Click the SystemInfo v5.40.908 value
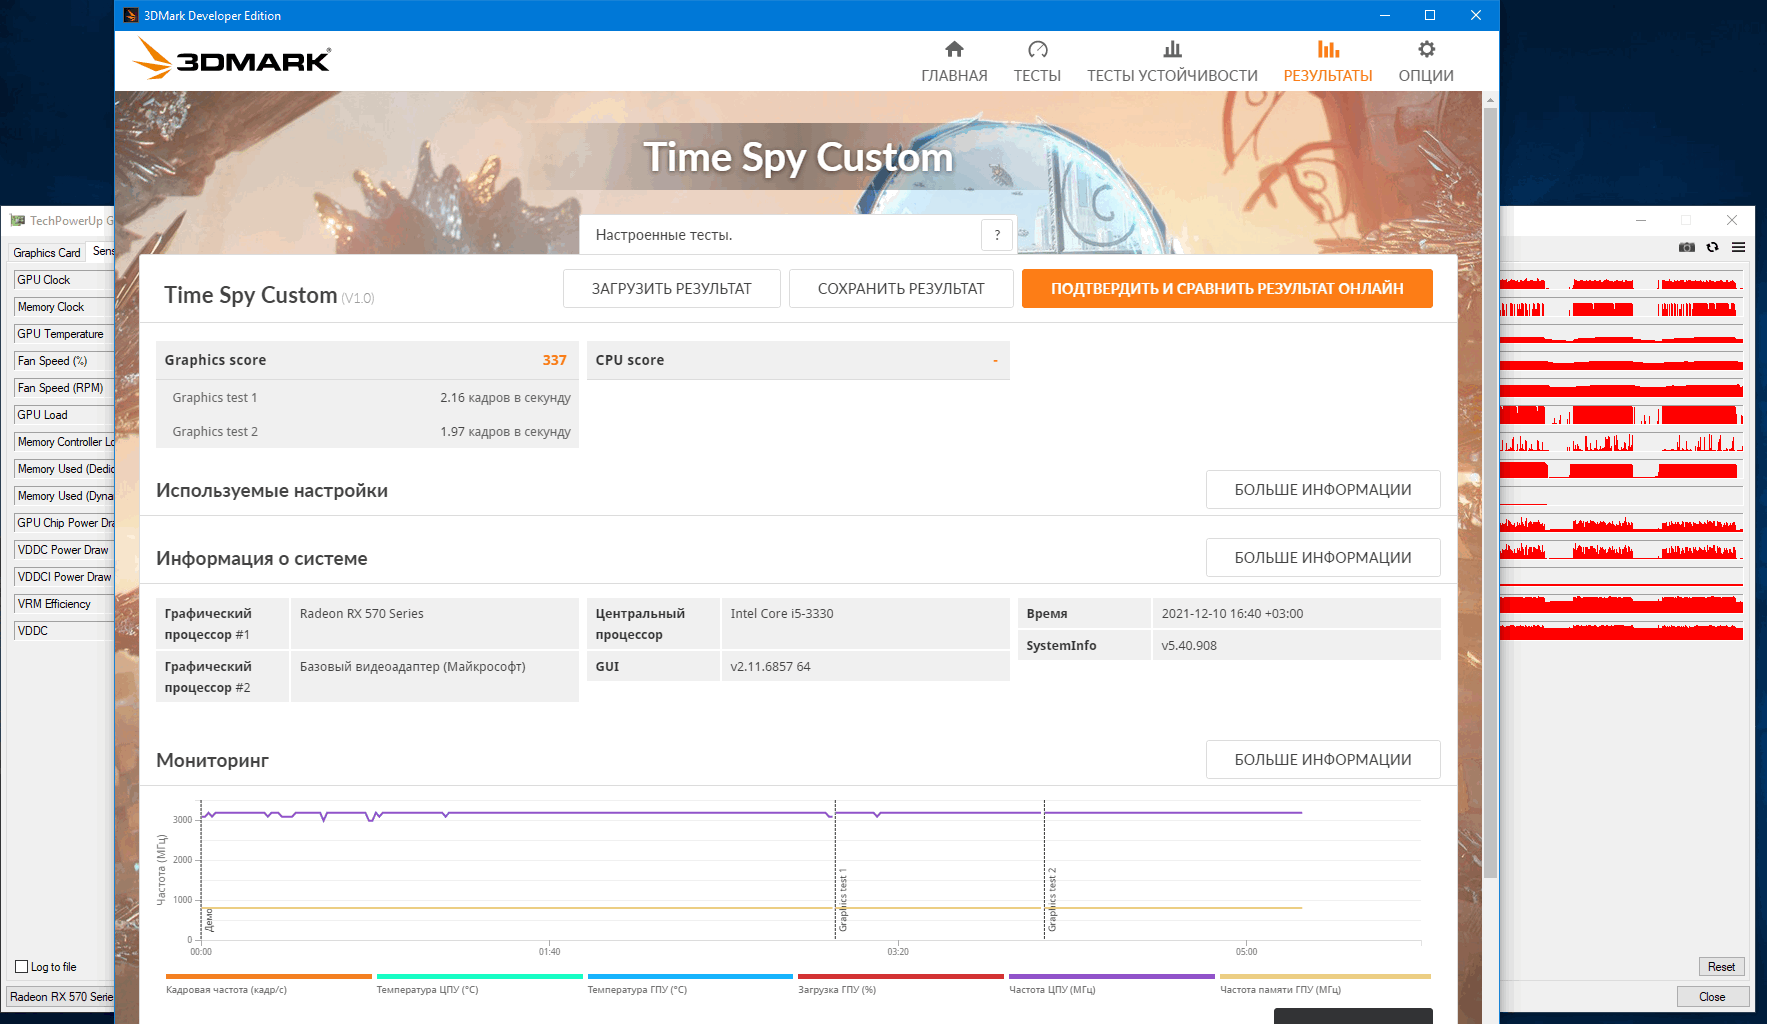1767x1024 pixels. click(1189, 645)
